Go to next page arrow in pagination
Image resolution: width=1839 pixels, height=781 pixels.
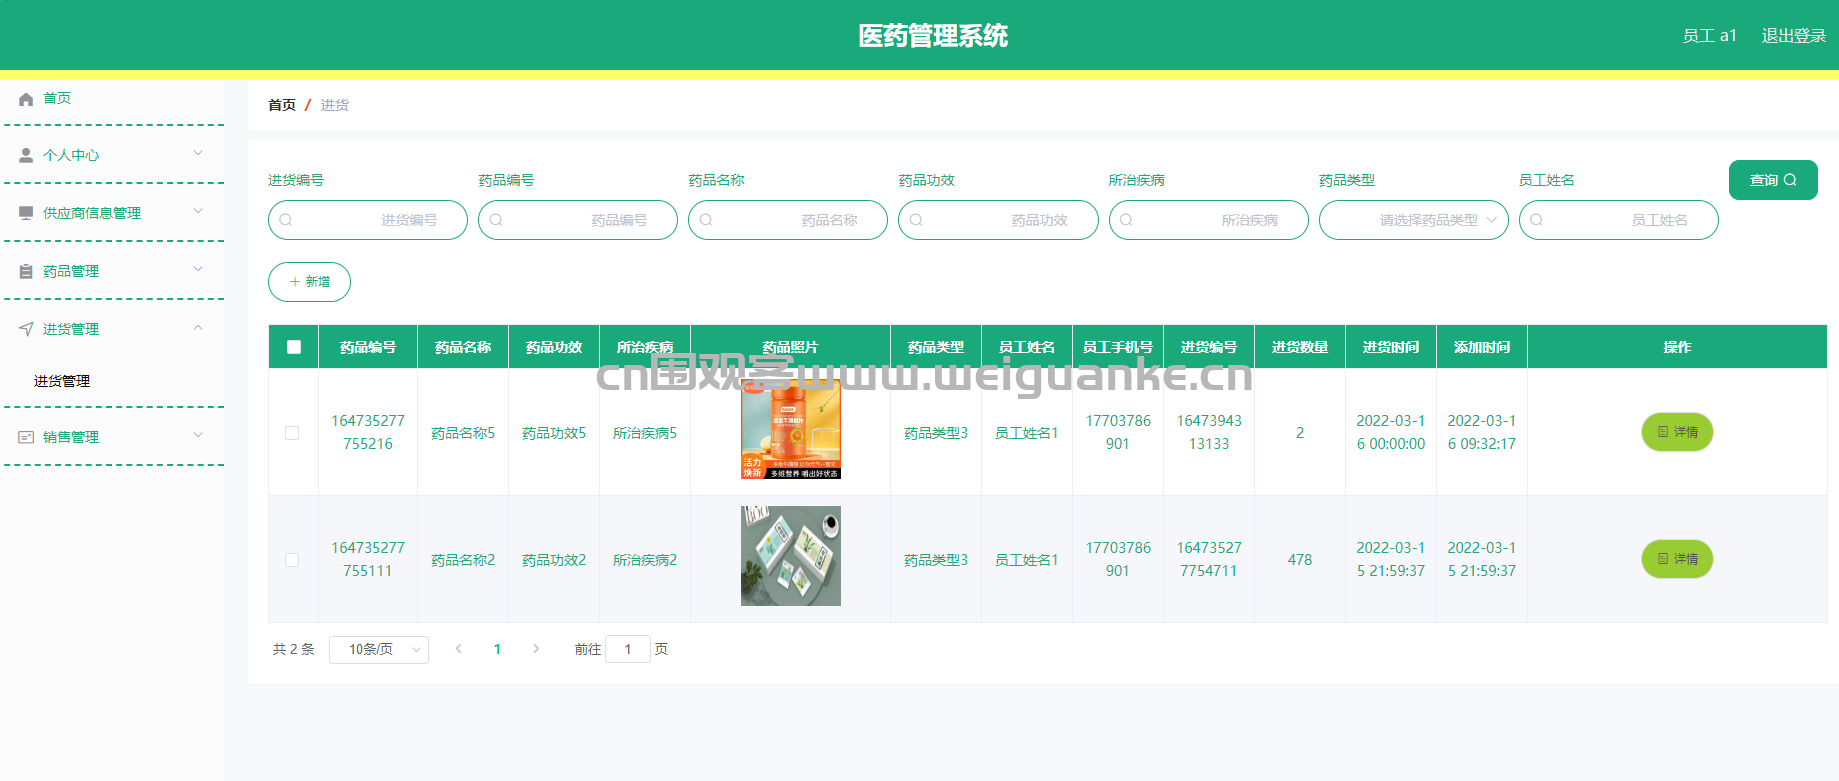pos(536,649)
